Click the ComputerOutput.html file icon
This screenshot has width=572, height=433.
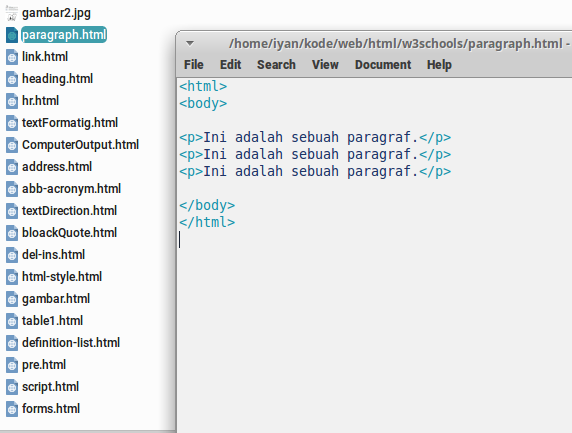pyautogui.click(x=12, y=145)
